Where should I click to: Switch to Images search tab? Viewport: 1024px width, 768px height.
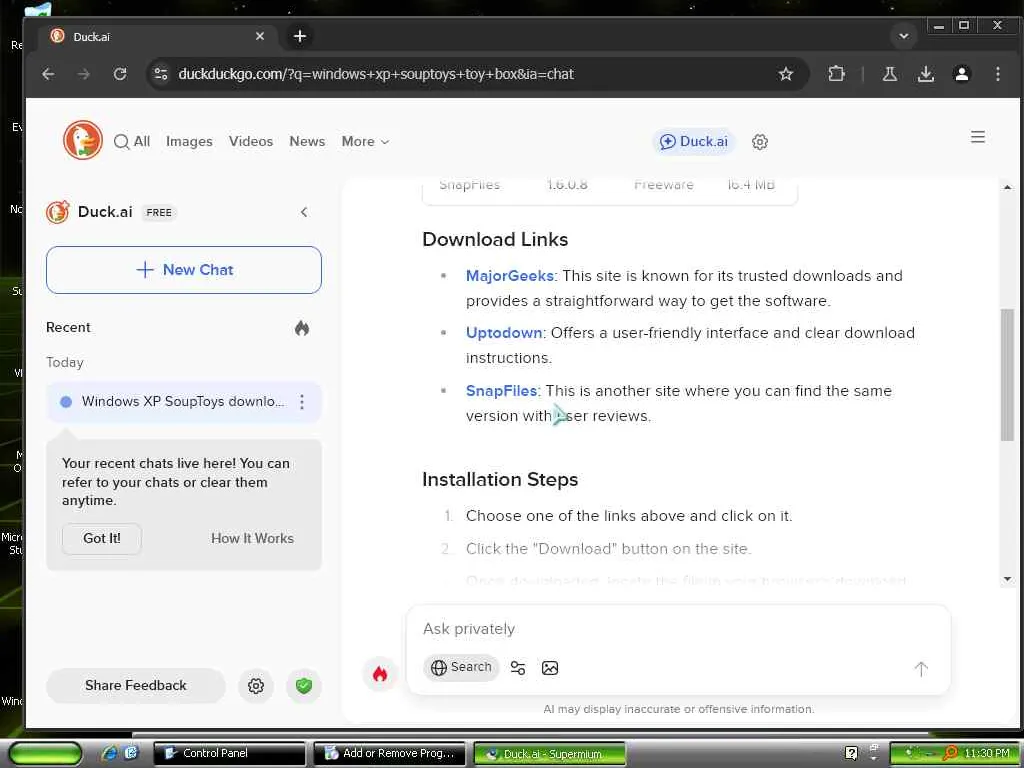click(189, 142)
